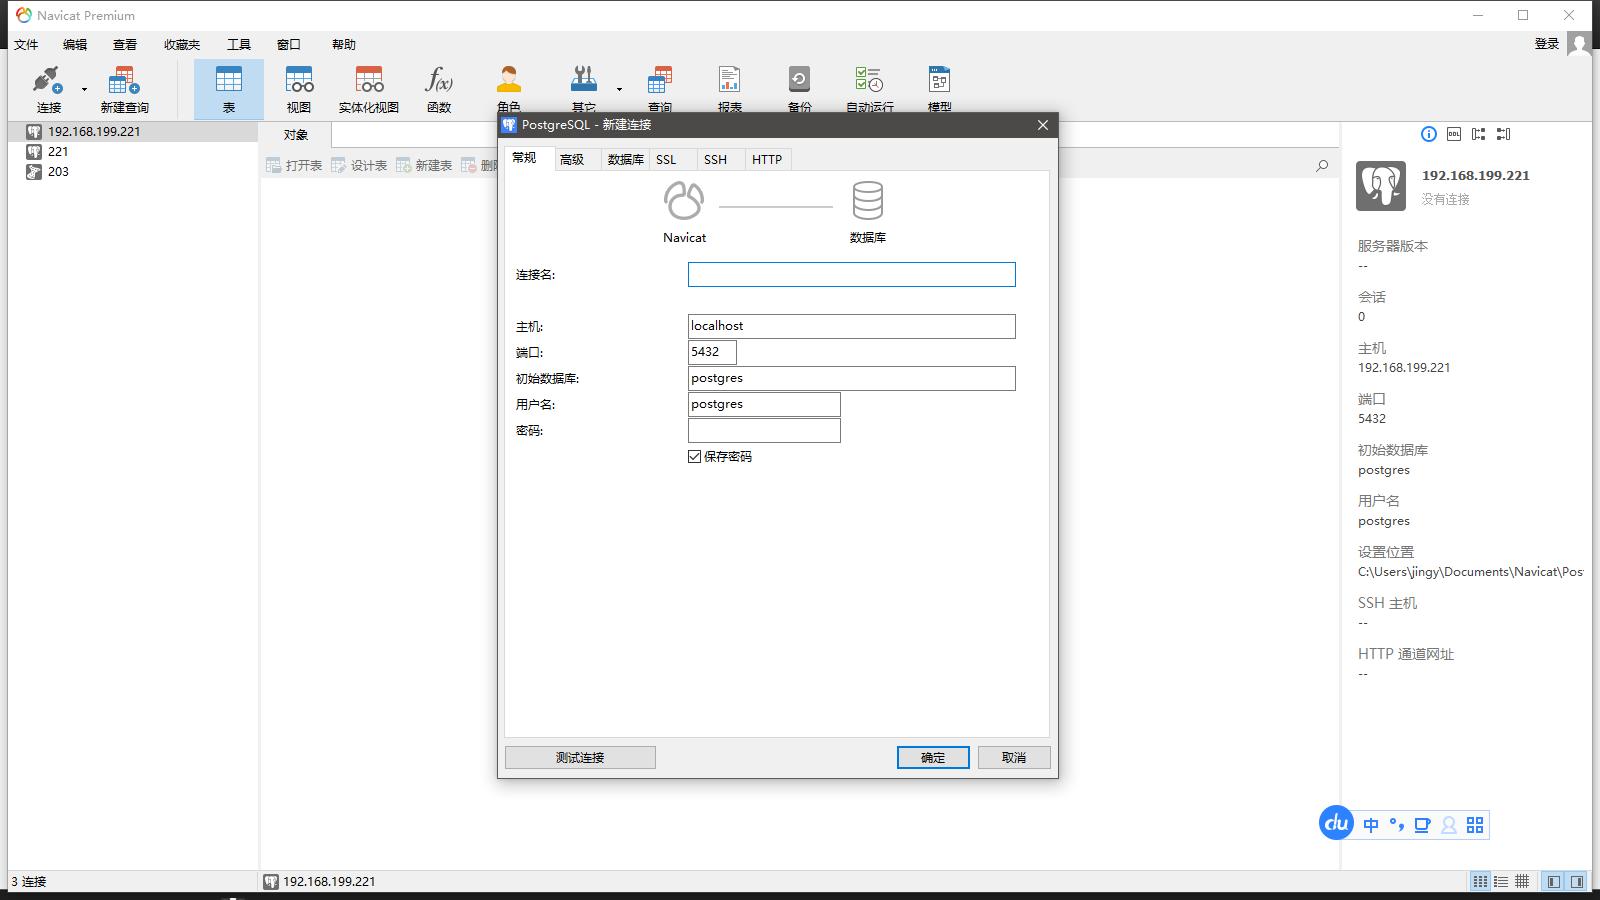
Task: Click the 端口 5432 field
Action: click(712, 352)
